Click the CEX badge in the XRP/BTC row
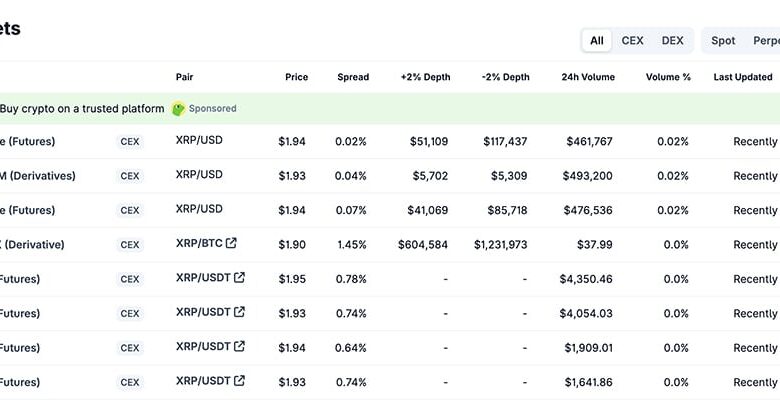The width and height of the screenshot is (780, 409). tap(130, 245)
